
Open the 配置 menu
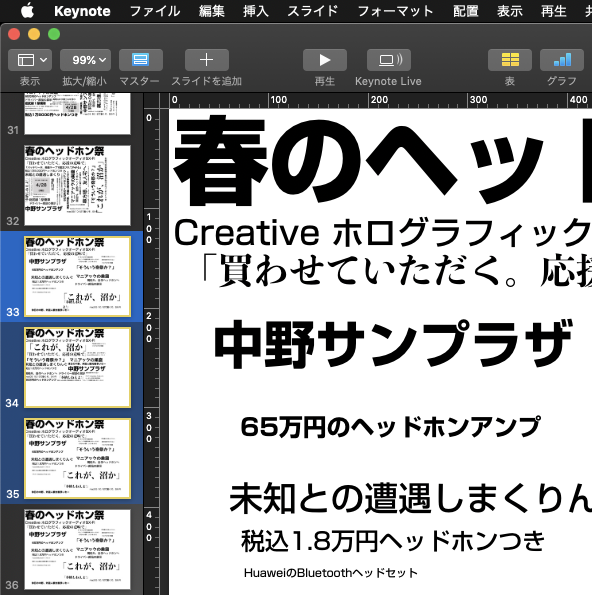click(x=466, y=11)
